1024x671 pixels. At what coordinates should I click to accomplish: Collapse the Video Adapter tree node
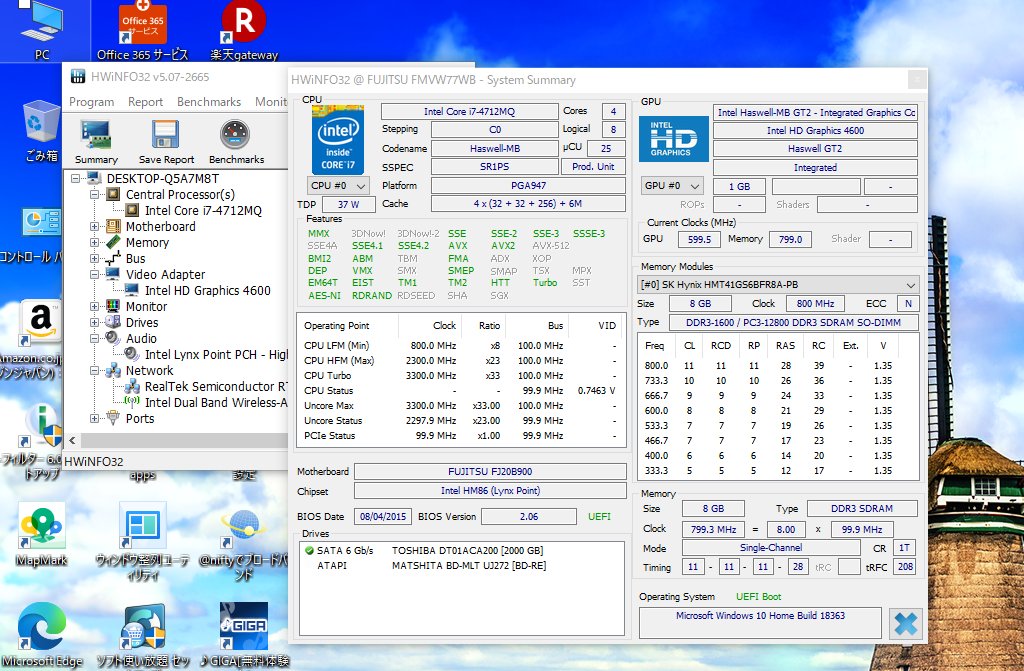coord(95,275)
